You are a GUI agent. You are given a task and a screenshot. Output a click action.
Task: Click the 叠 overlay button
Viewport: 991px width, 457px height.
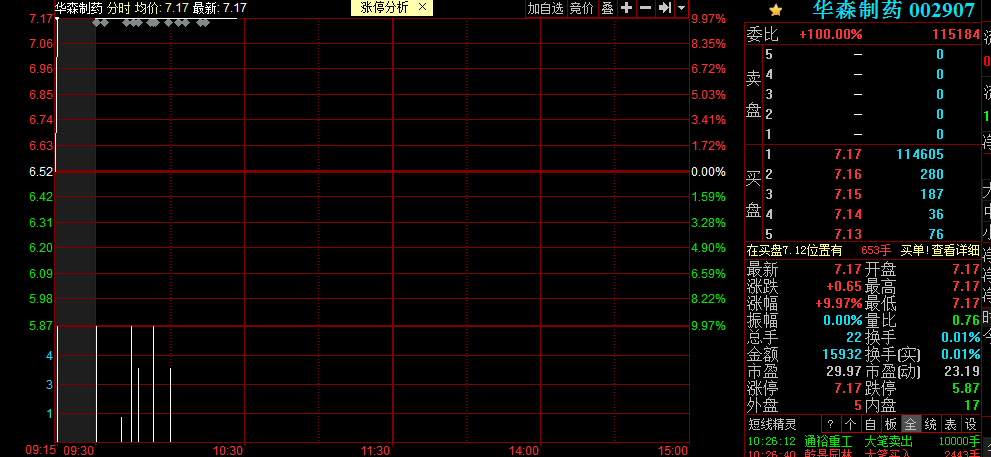(607, 8)
